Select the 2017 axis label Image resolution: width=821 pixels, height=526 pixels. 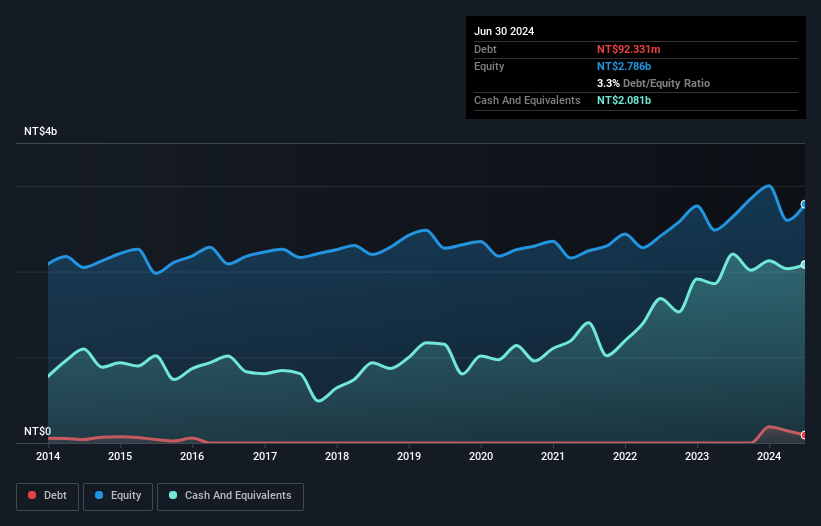point(265,456)
